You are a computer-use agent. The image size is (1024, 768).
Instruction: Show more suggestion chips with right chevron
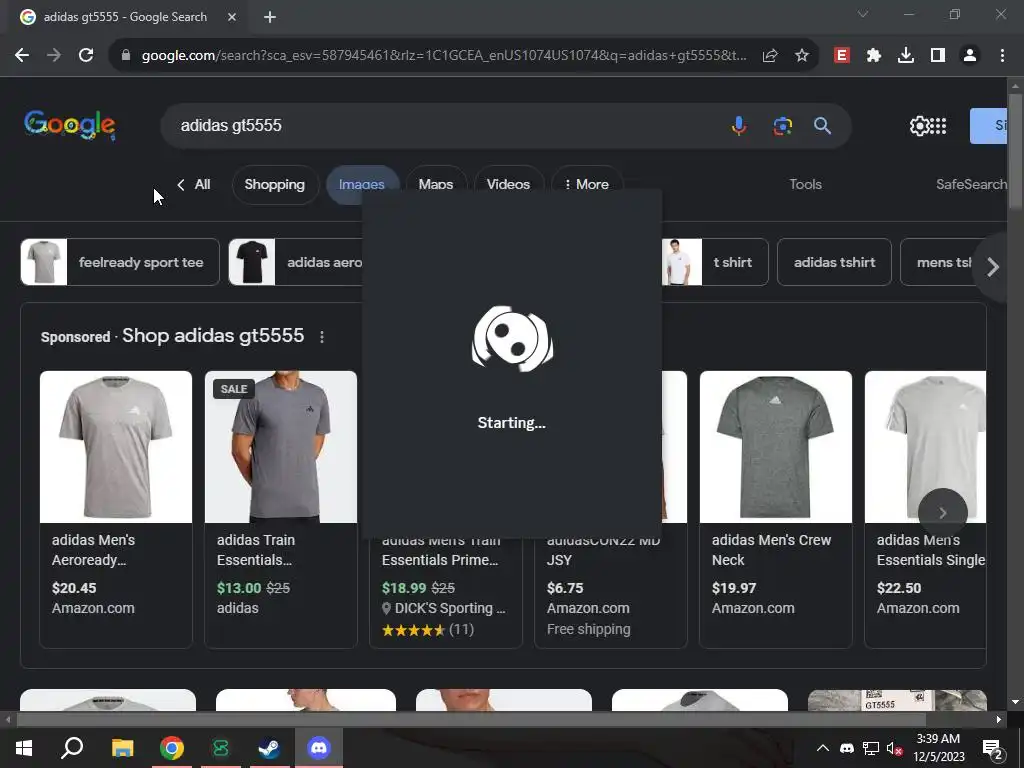993,266
